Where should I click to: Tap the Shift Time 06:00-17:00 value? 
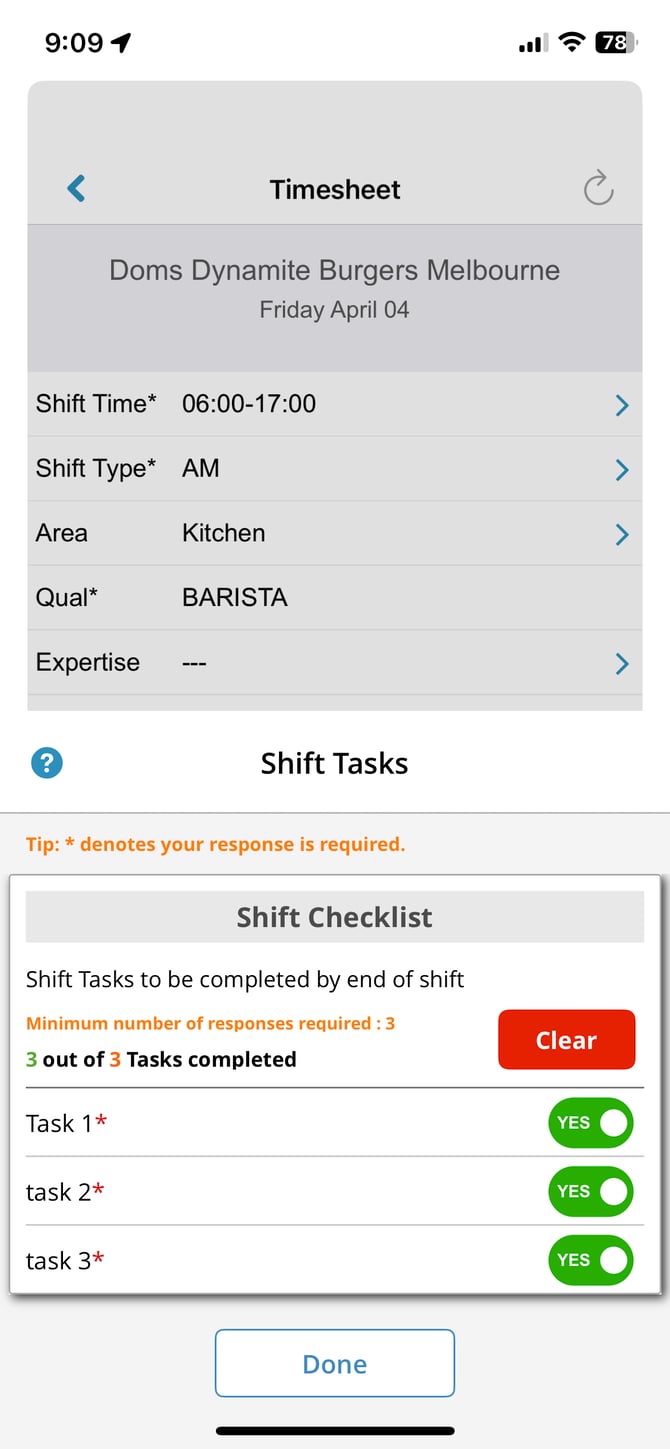(249, 404)
